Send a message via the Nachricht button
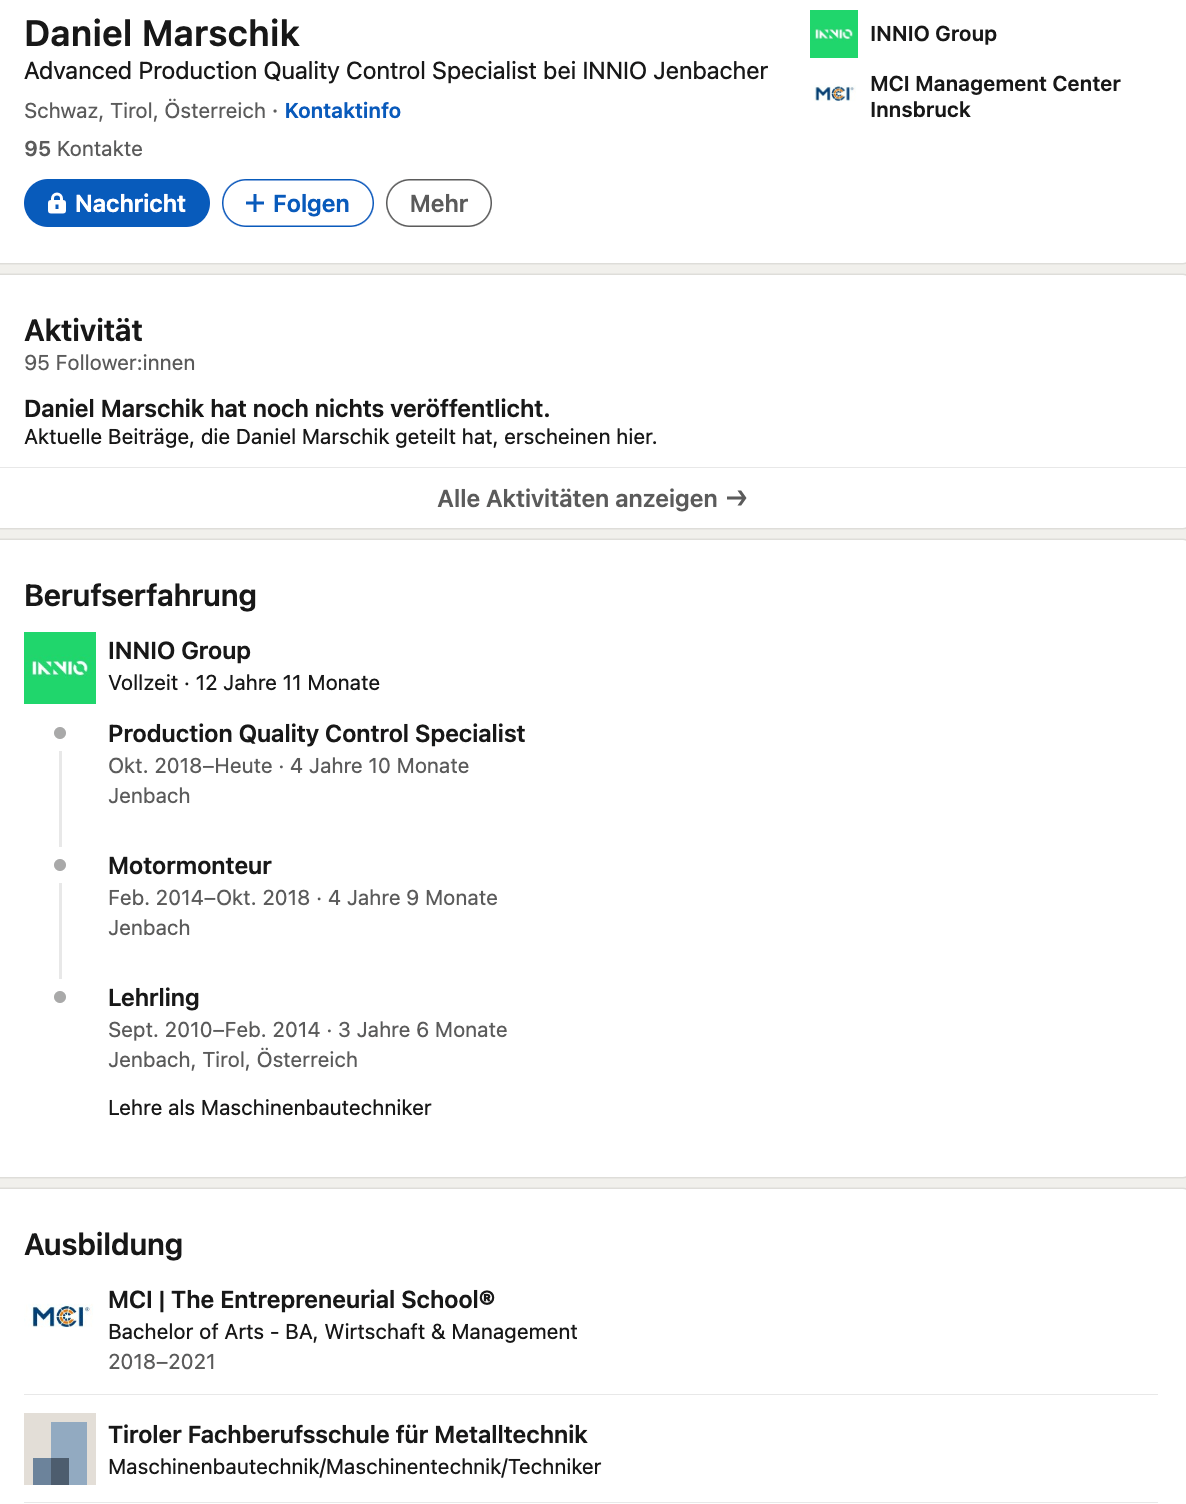This screenshot has width=1186, height=1504. coord(117,203)
